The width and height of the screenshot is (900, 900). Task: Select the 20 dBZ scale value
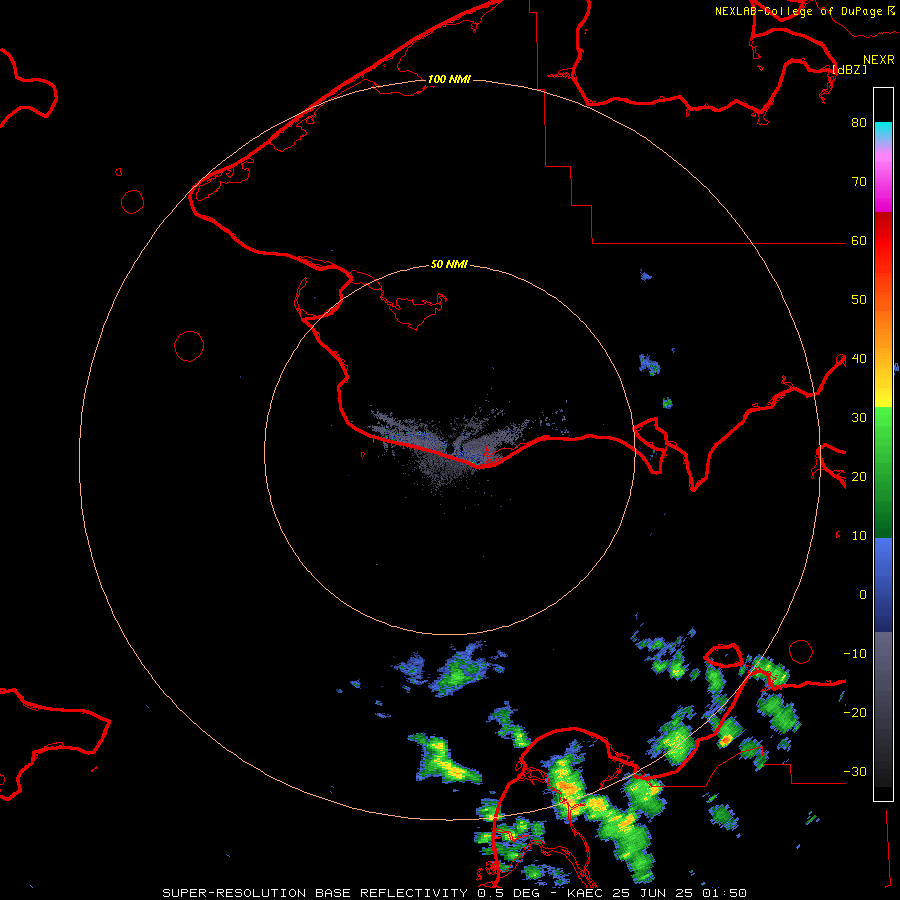859,477
